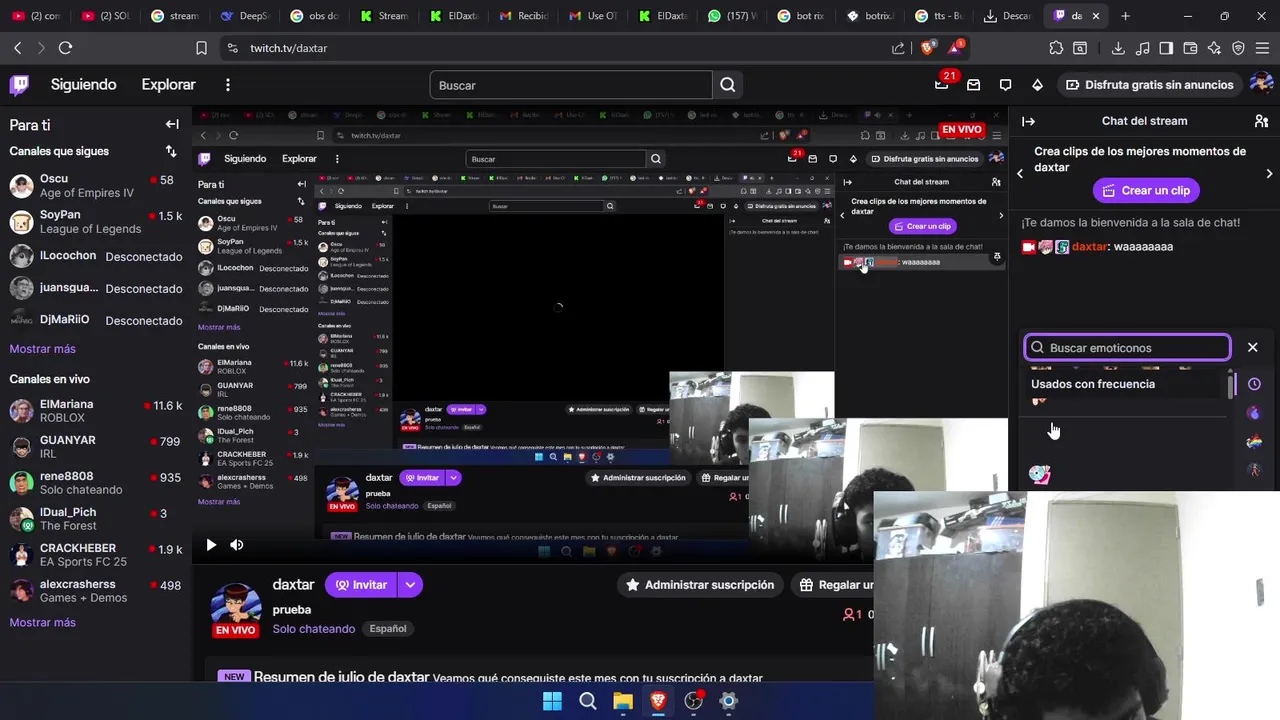Click the Español language tag
1280x720 pixels.
click(388, 629)
